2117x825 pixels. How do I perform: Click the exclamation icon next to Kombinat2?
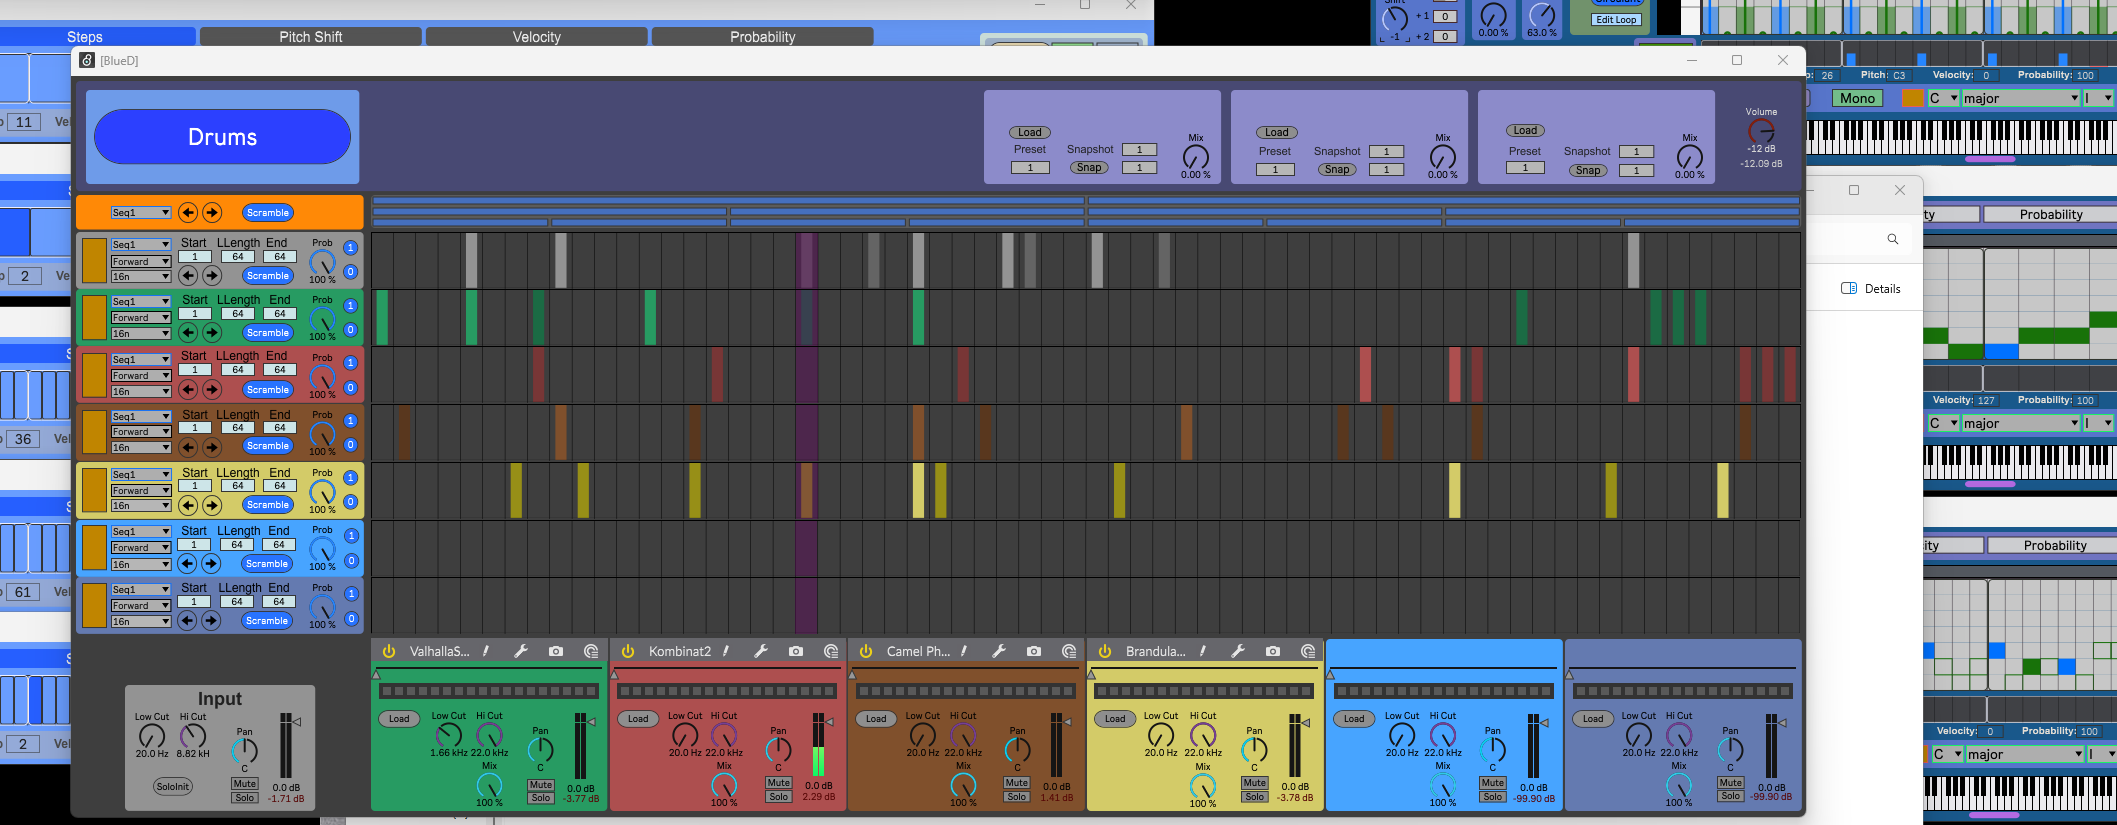point(726,651)
